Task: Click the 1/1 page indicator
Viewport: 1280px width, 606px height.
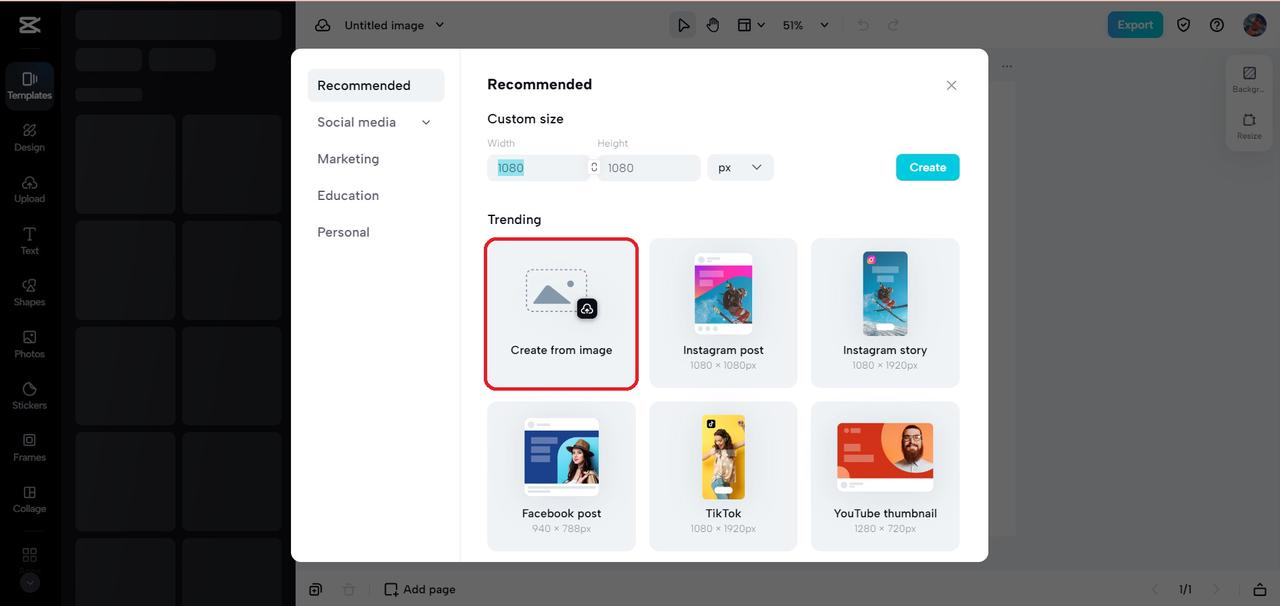Action: pyautogui.click(x=1185, y=589)
